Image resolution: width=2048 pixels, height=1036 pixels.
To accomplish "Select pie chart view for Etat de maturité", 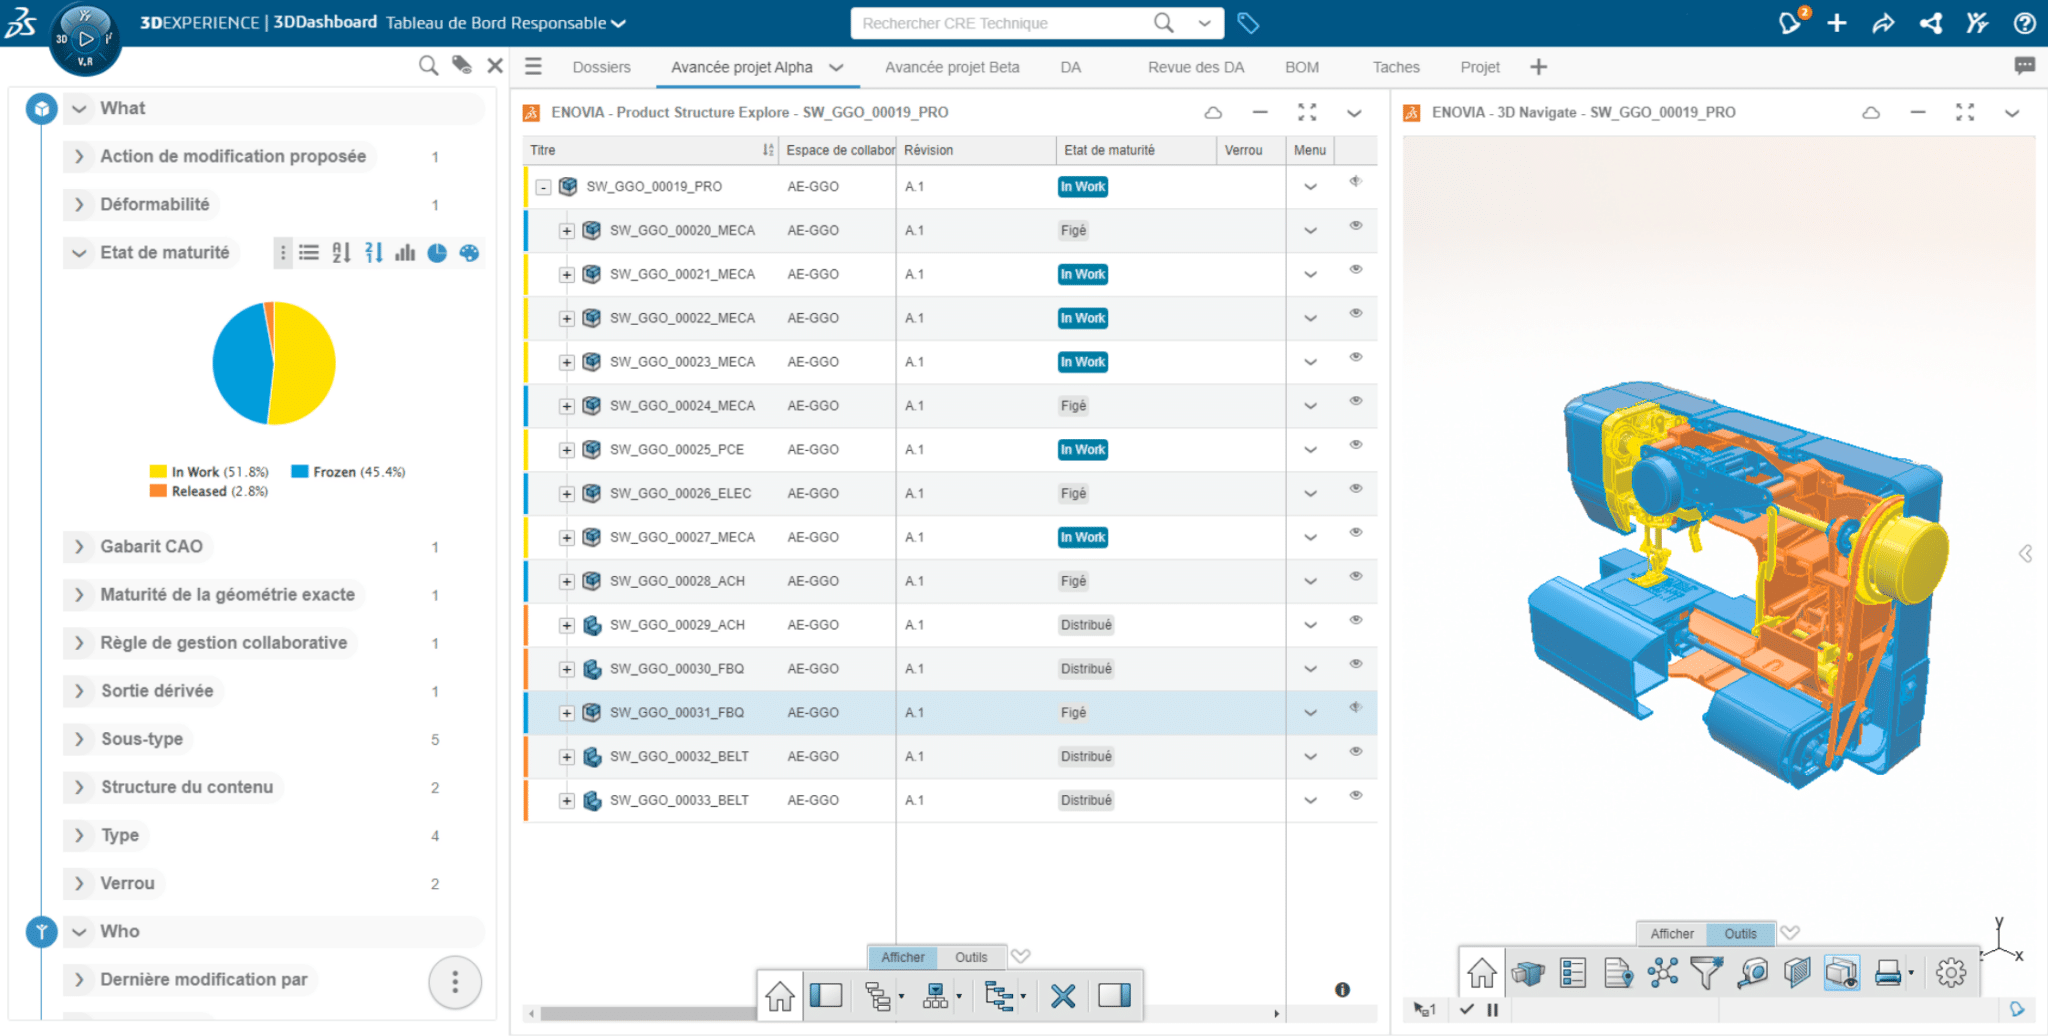I will (x=437, y=253).
